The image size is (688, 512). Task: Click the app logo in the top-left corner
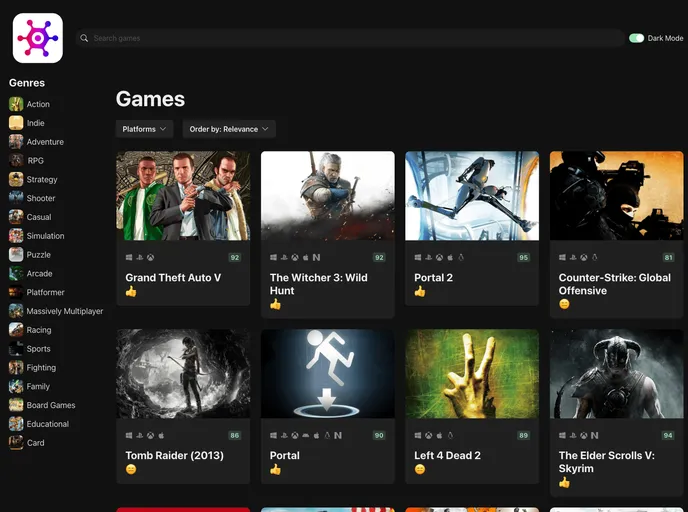coord(38,38)
